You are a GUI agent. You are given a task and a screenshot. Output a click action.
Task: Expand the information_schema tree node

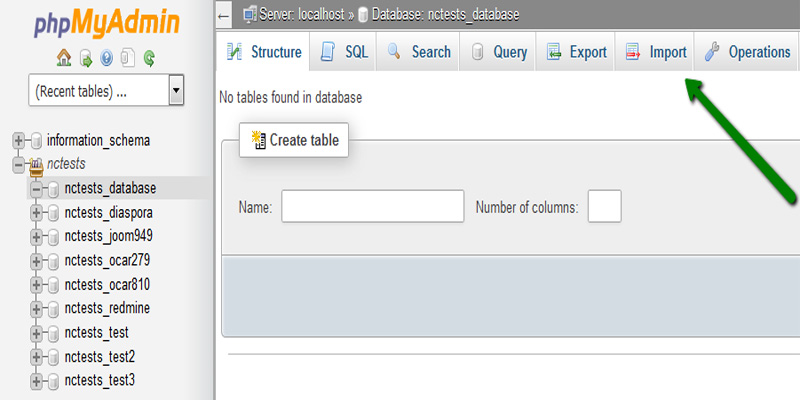click(x=18, y=140)
